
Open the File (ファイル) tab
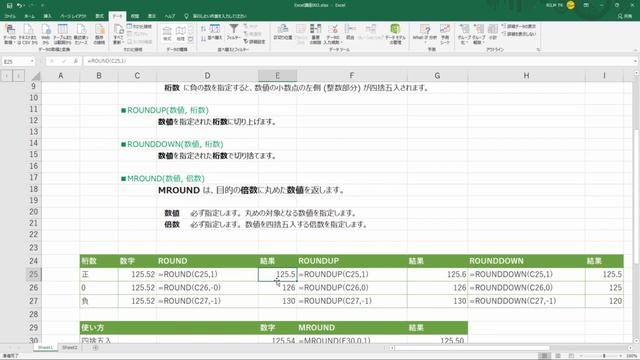click(x=10, y=16)
